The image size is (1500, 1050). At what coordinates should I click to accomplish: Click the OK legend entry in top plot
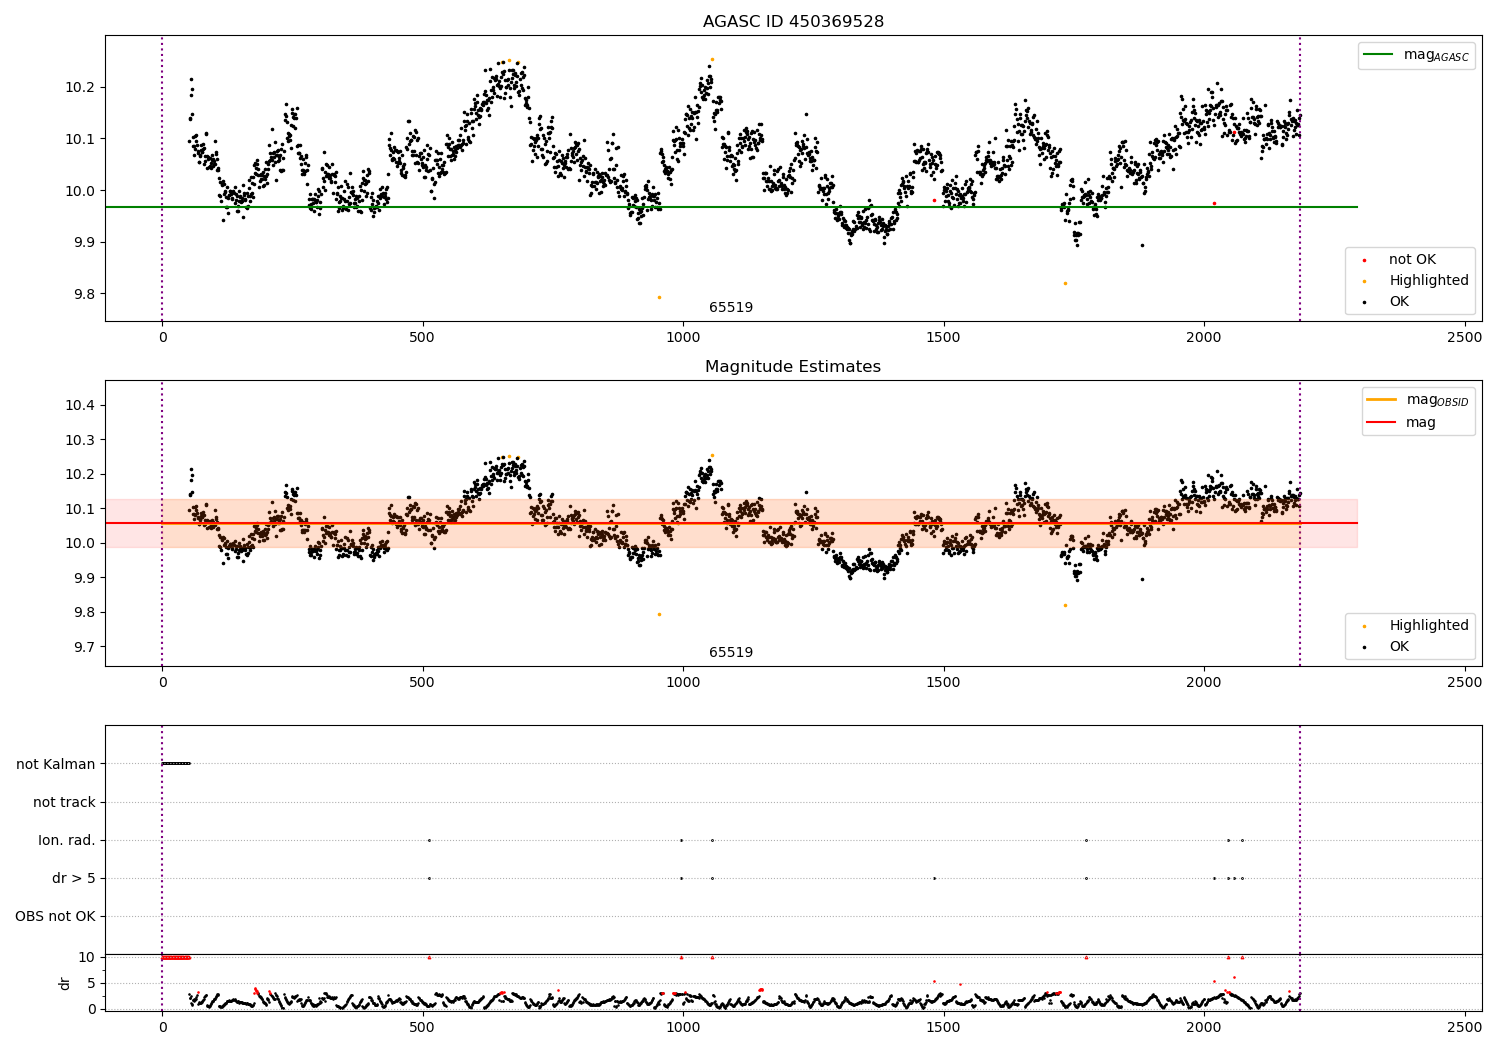[x=1386, y=301]
